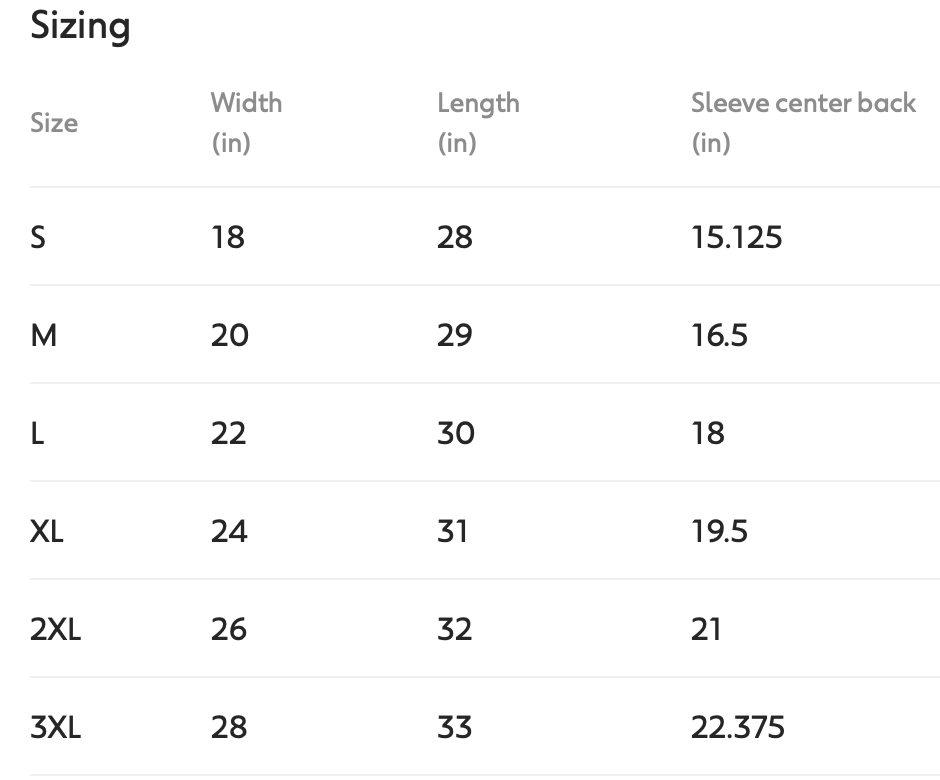Viewport: 940px width, 780px height.
Task: Click sleeve value 16.5 for size M
Action: pyautogui.click(x=719, y=335)
